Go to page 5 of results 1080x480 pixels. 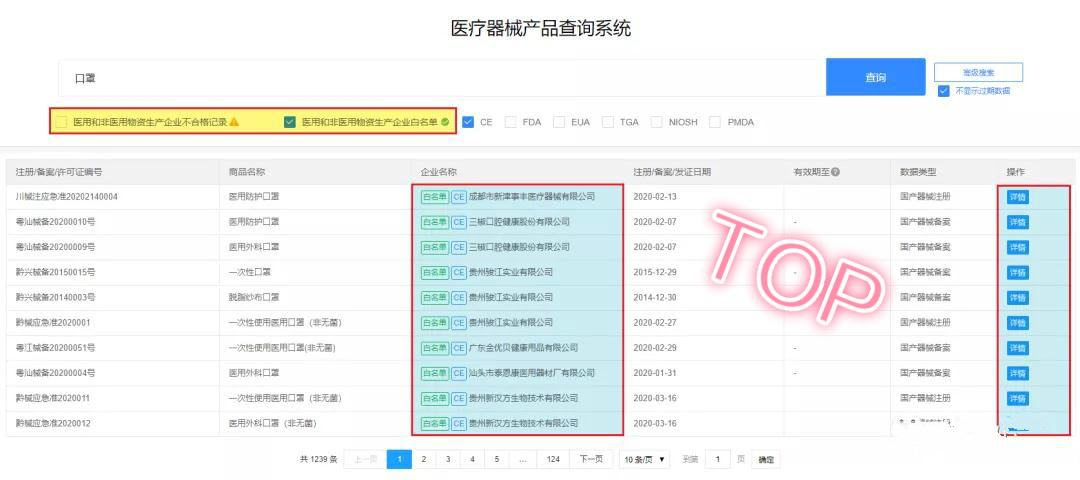(x=496, y=459)
